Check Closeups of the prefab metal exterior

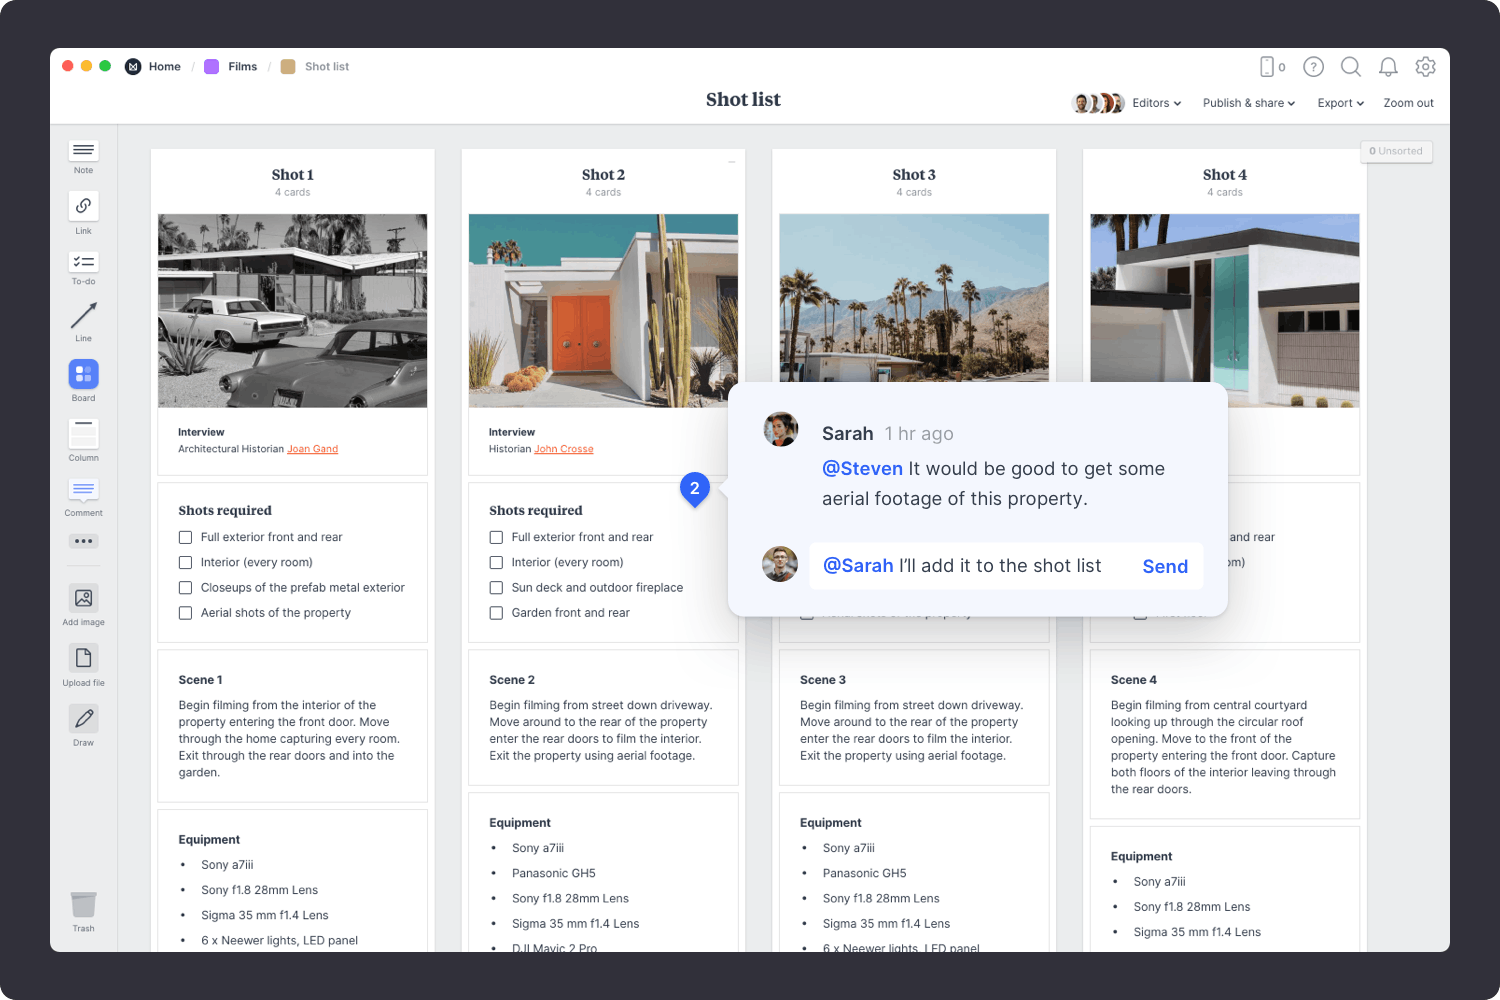(185, 588)
